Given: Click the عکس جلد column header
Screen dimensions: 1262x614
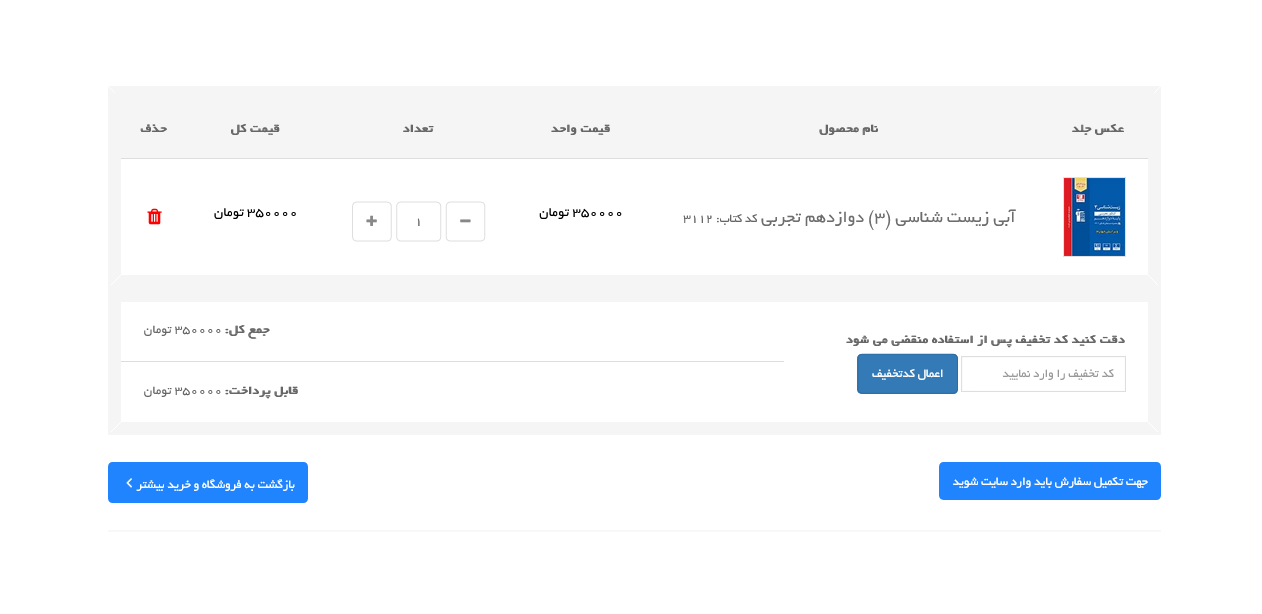Looking at the screenshot, I should click(1097, 128).
